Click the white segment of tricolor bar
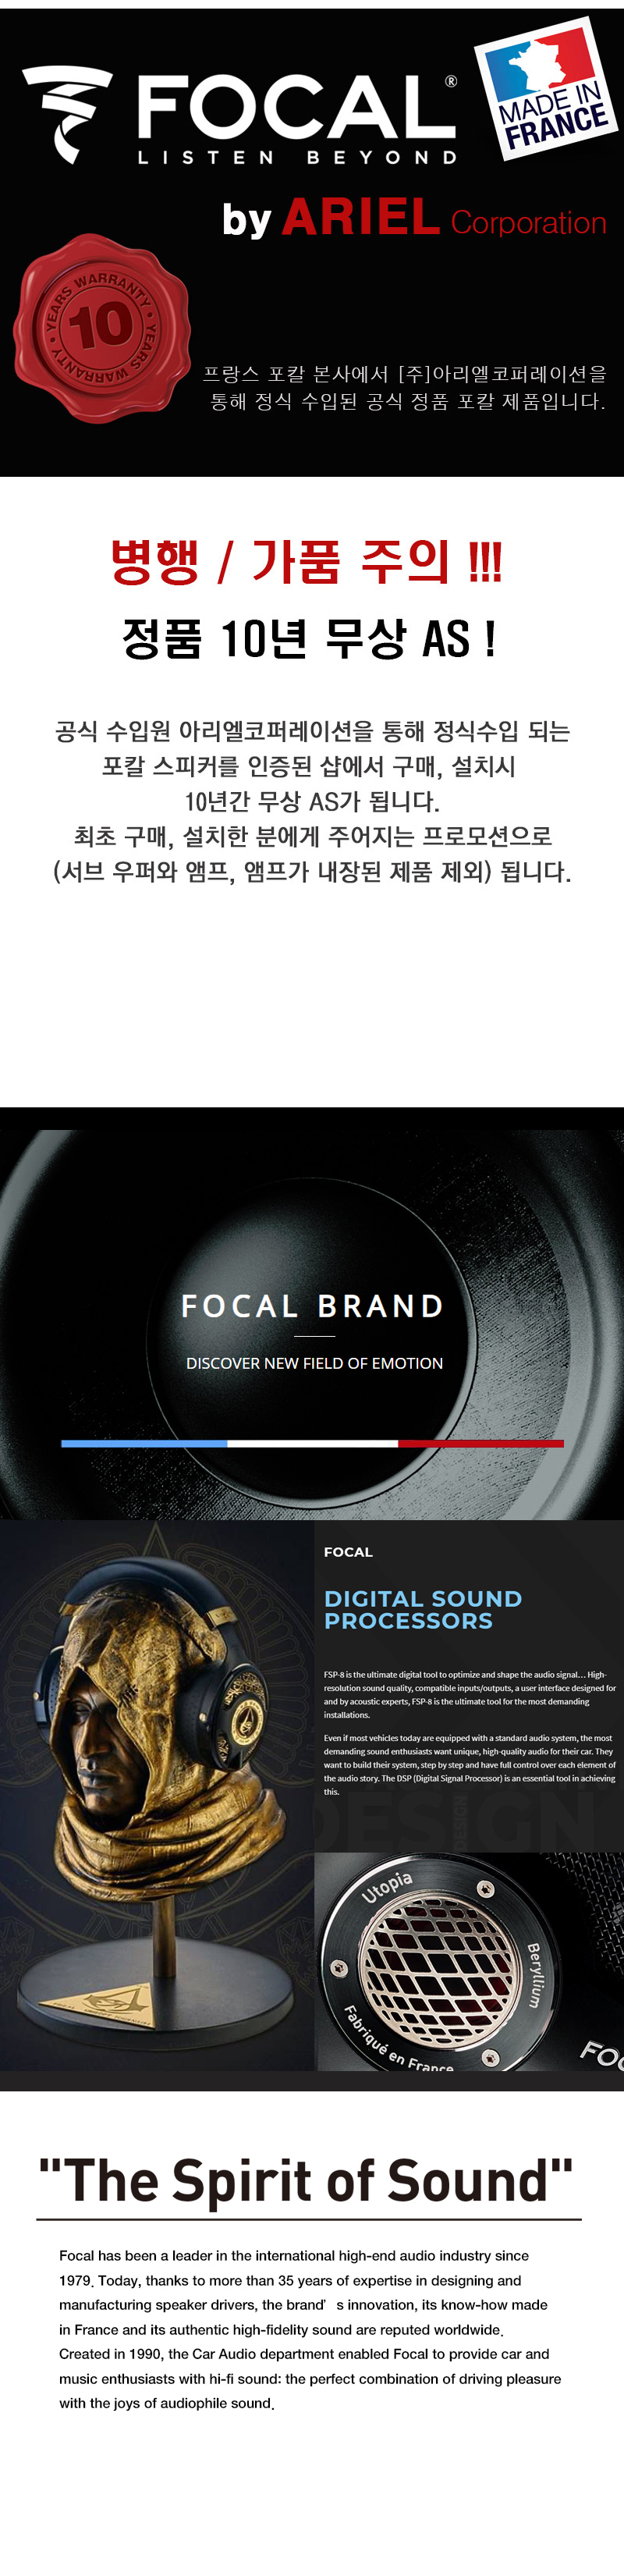Screen dimensions: 624x2576 313,1443
